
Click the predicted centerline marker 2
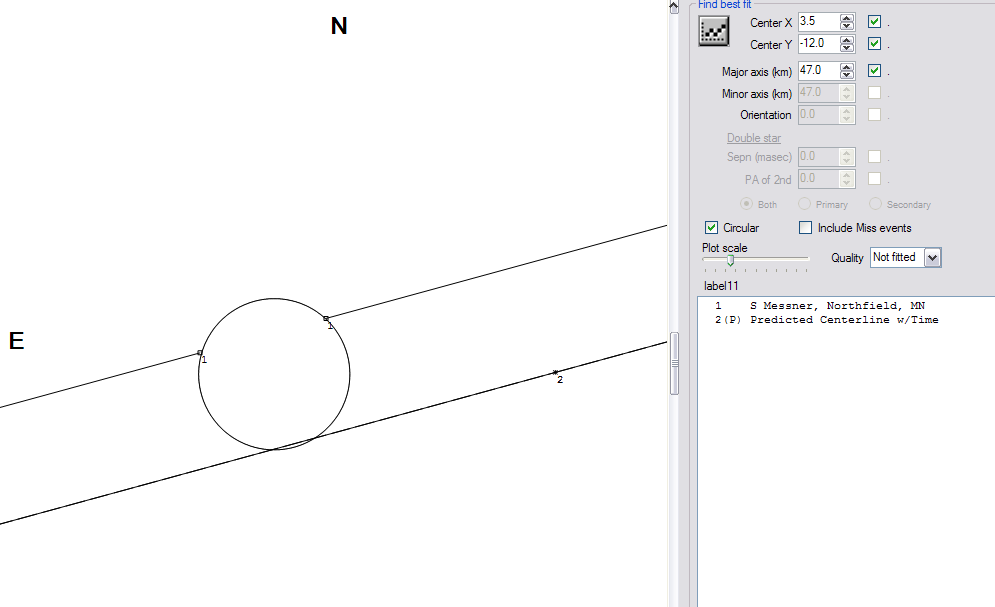point(555,372)
